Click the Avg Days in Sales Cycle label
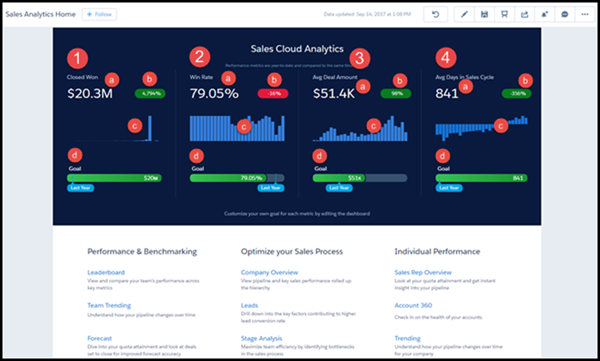Viewport: 600px width, 361px height. click(465, 77)
